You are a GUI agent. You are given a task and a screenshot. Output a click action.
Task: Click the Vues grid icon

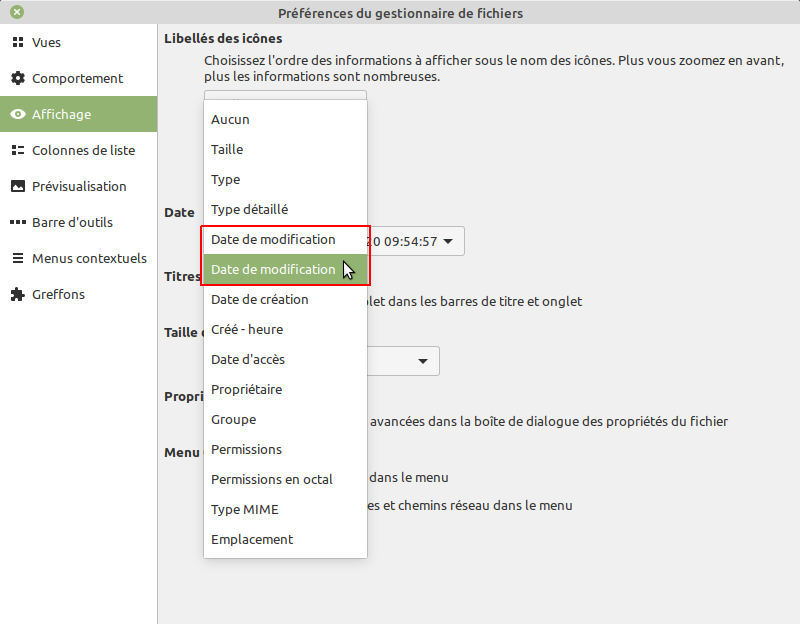(x=18, y=42)
